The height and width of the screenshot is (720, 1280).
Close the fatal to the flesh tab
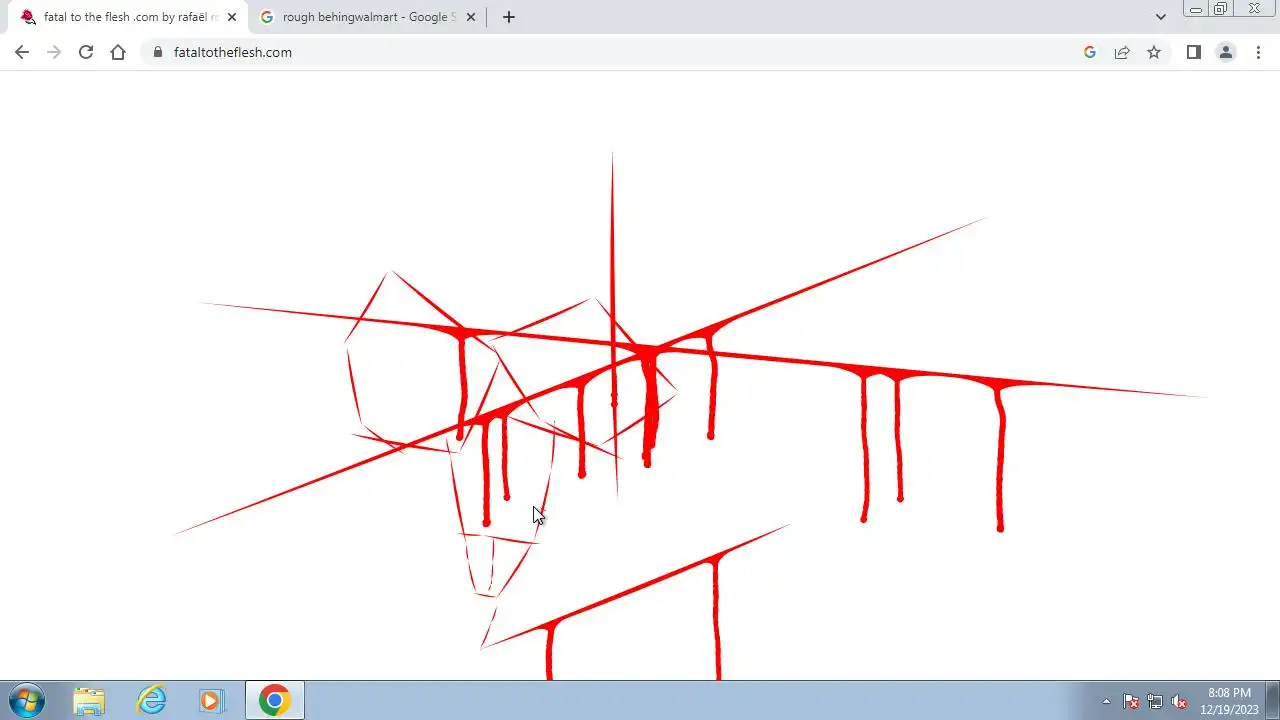pyautogui.click(x=232, y=17)
